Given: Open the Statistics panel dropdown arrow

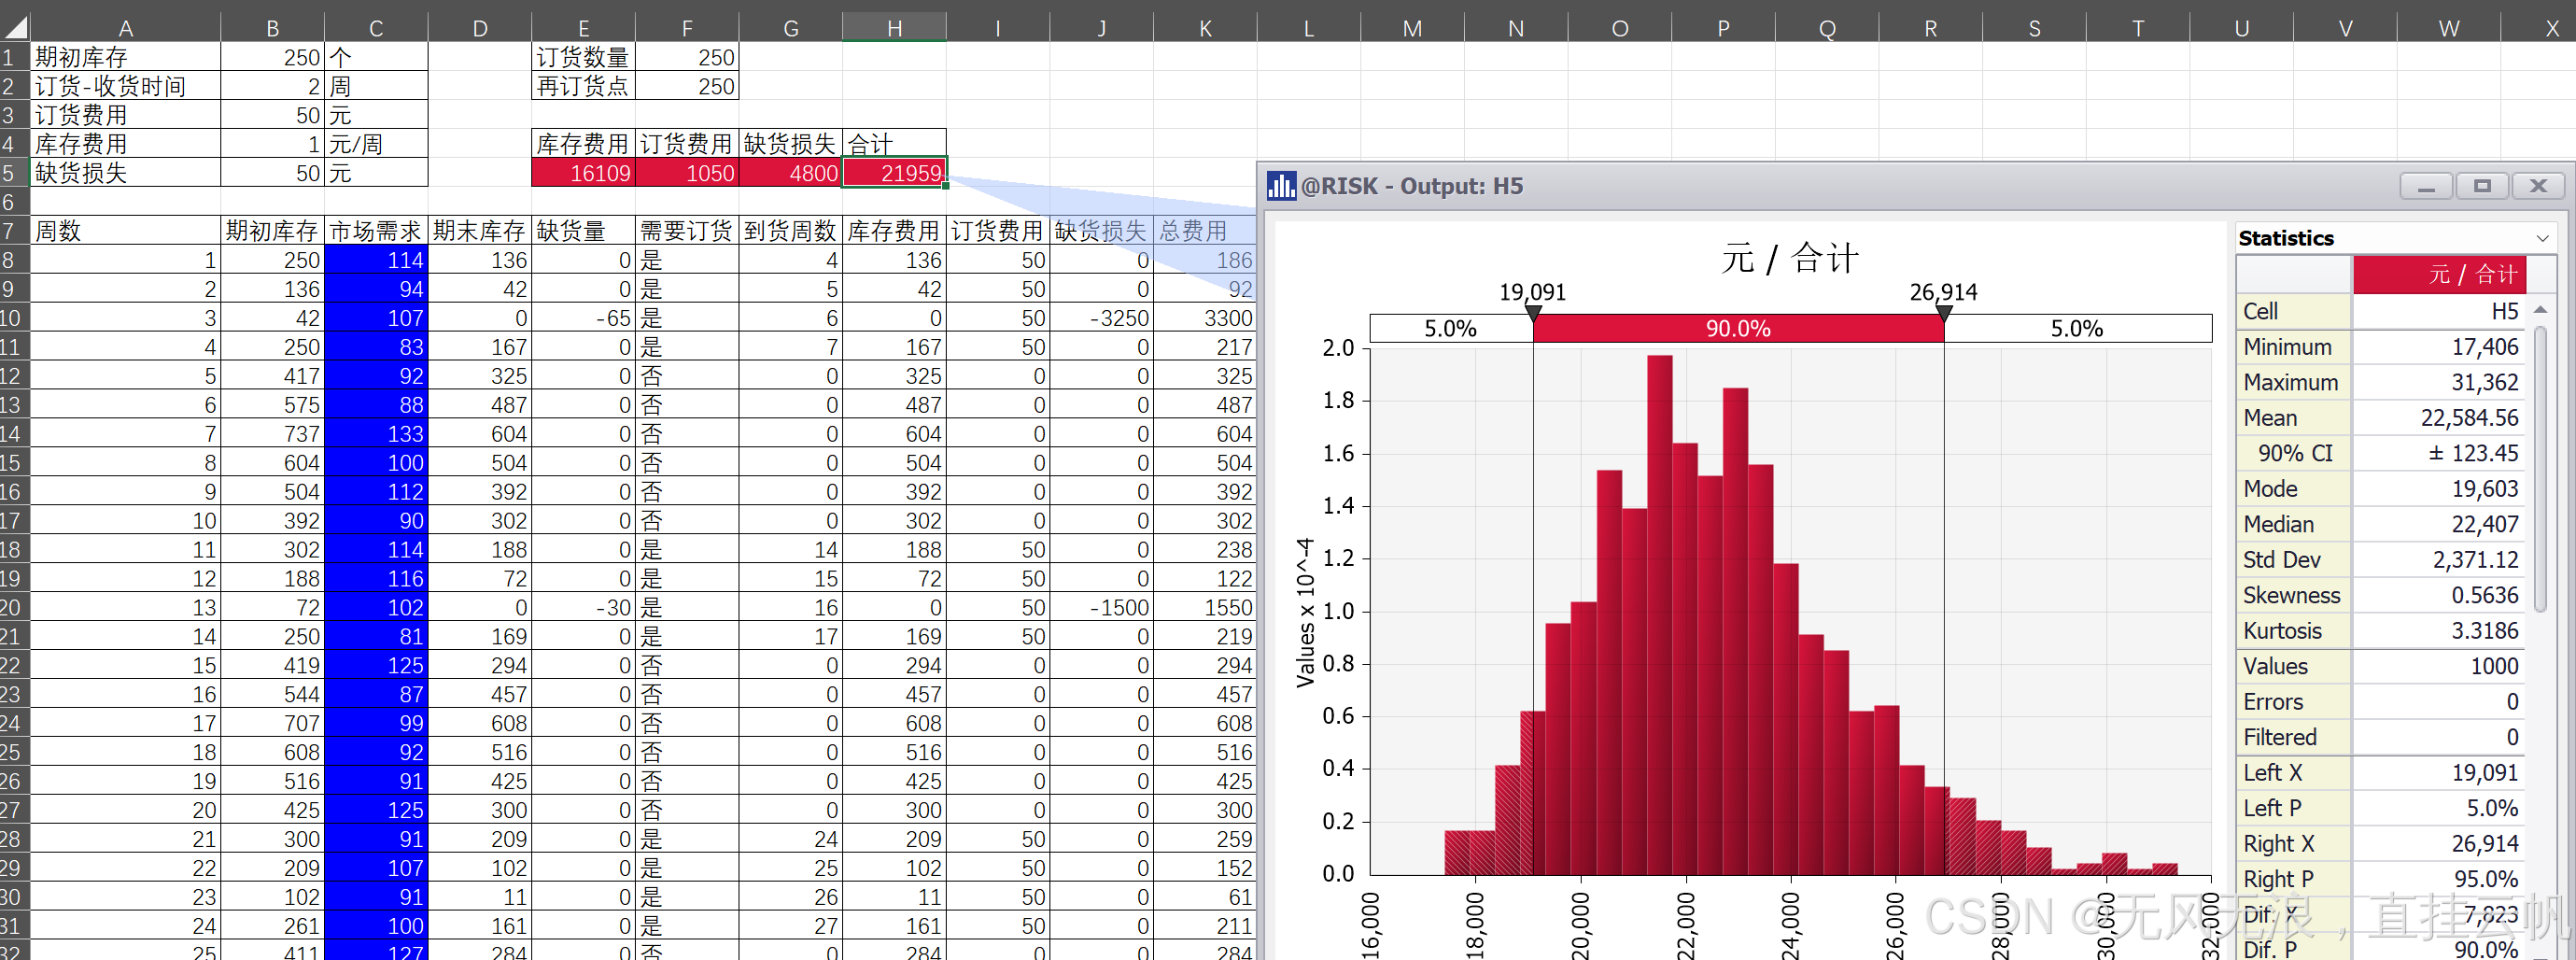Looking at the screenshot, I should pyautogui.click(x=2541, y=238).
